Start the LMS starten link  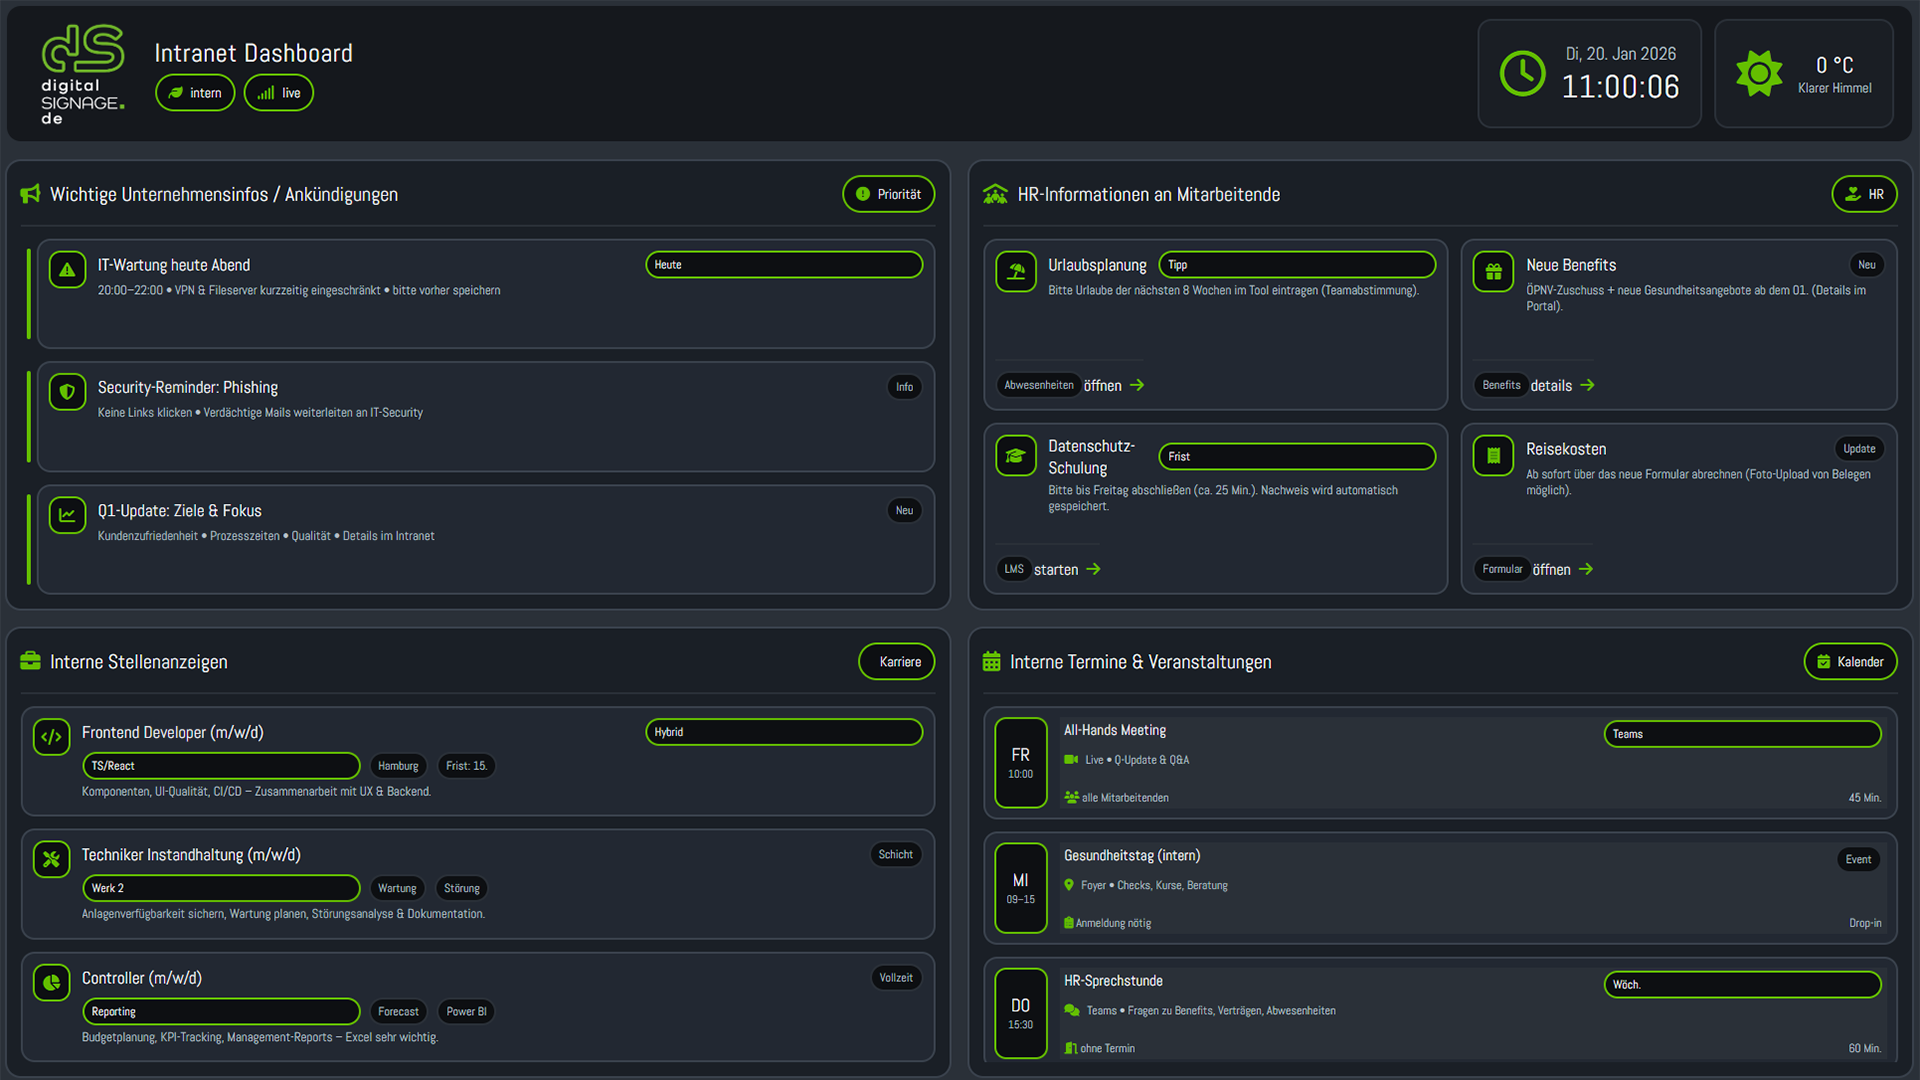tap(1049, 569)
